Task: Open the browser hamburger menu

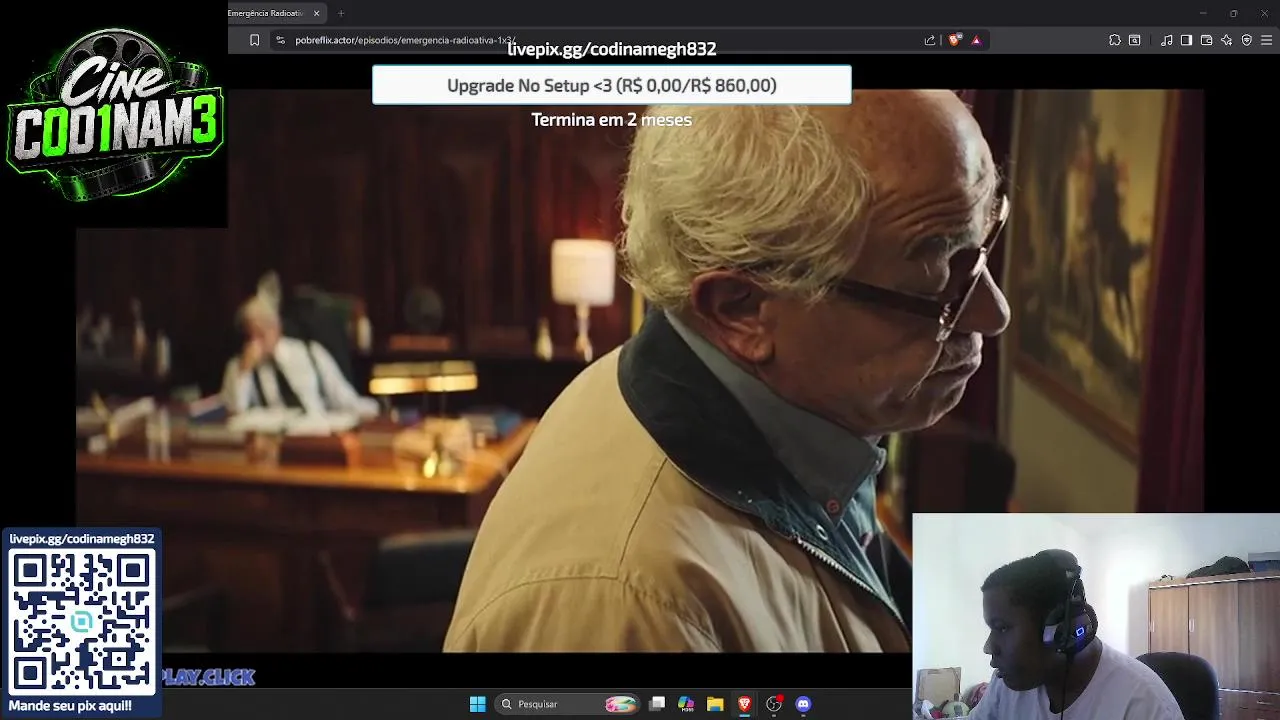Action: [x=1267, y=40]
